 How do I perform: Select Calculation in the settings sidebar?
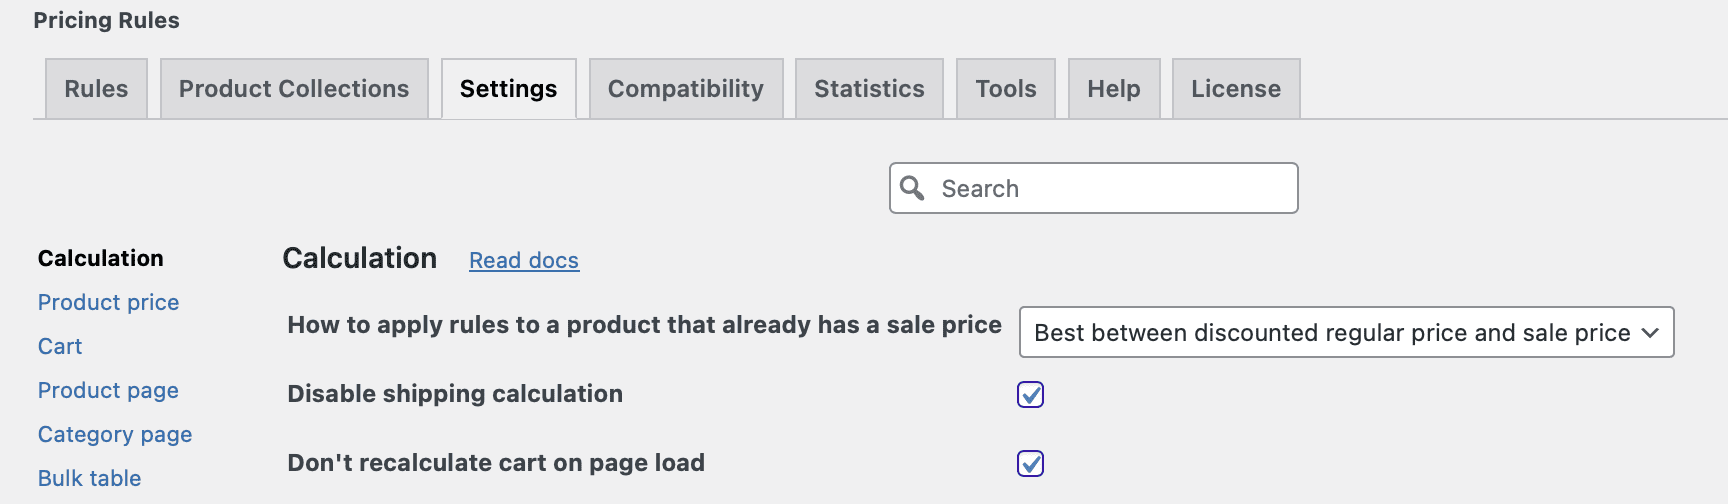(100, 258)
